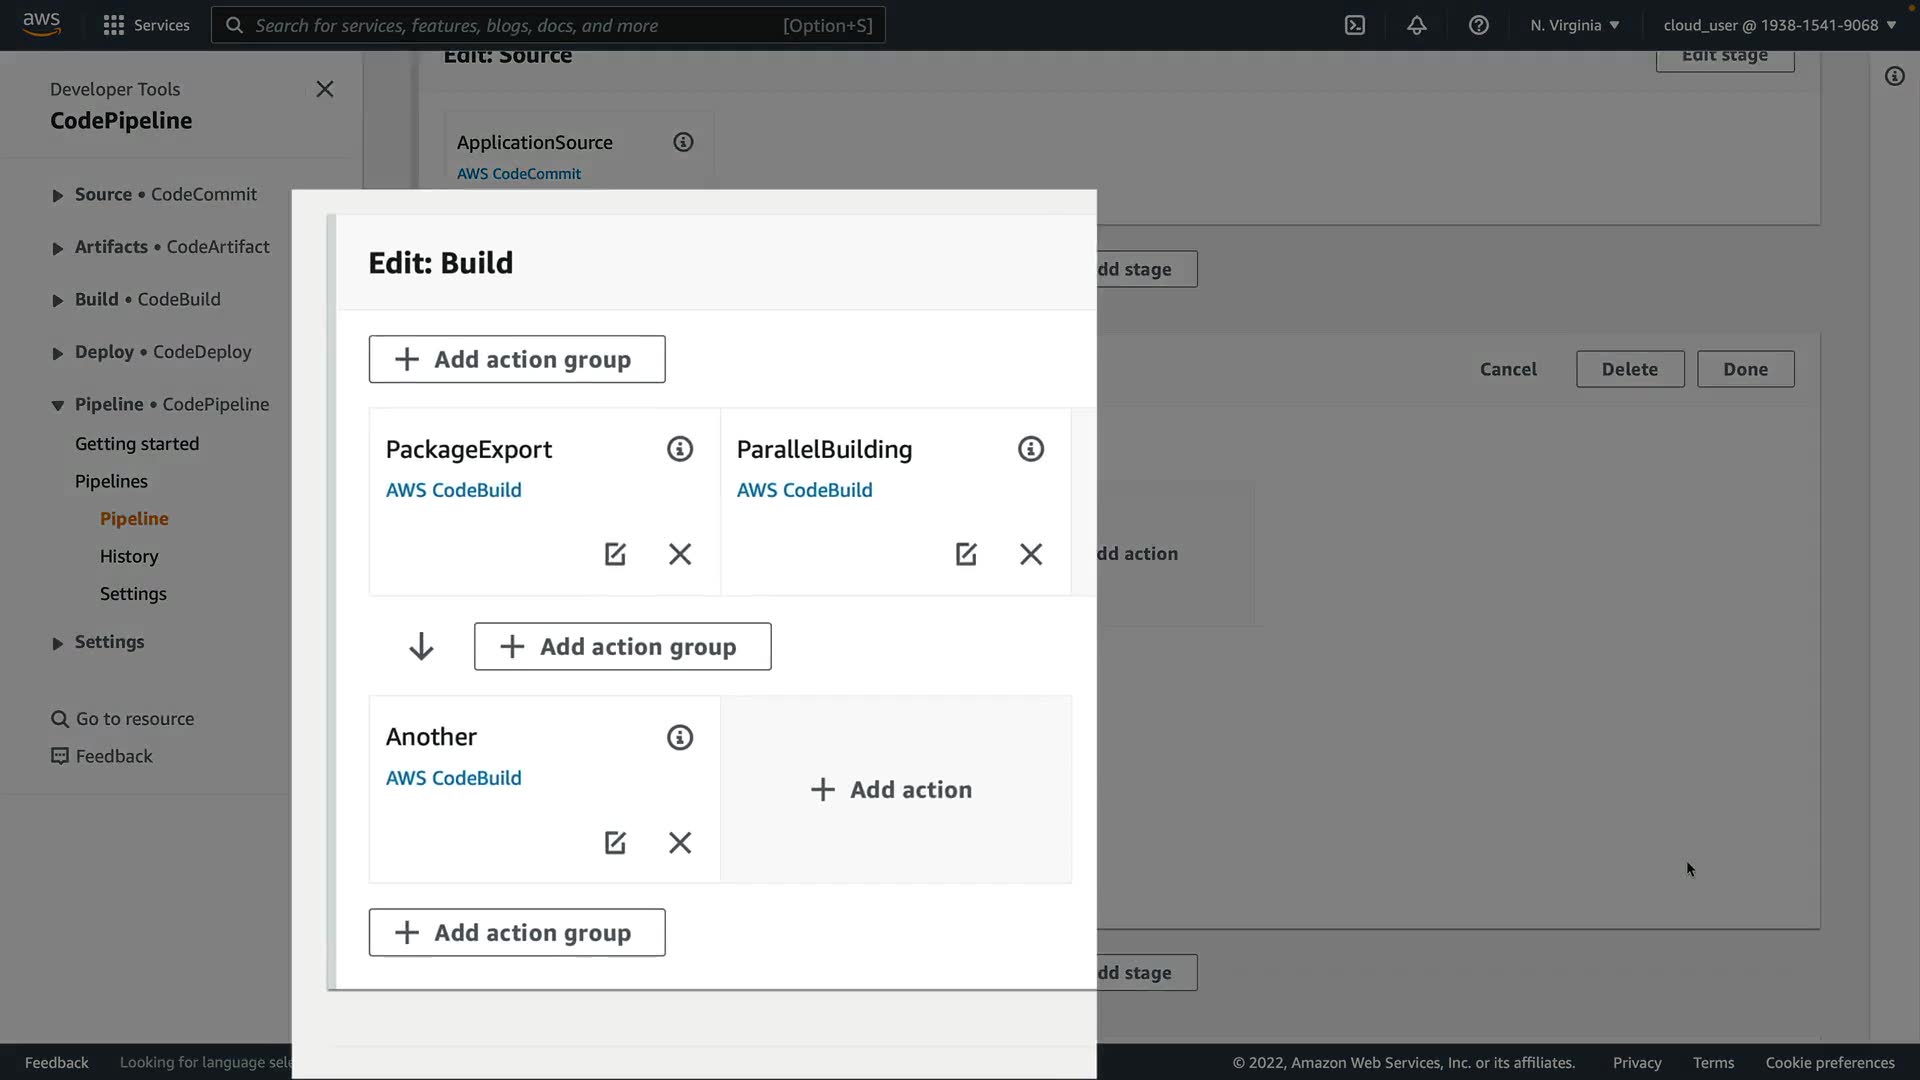Delete the Another action

click(x=680, y=843)
